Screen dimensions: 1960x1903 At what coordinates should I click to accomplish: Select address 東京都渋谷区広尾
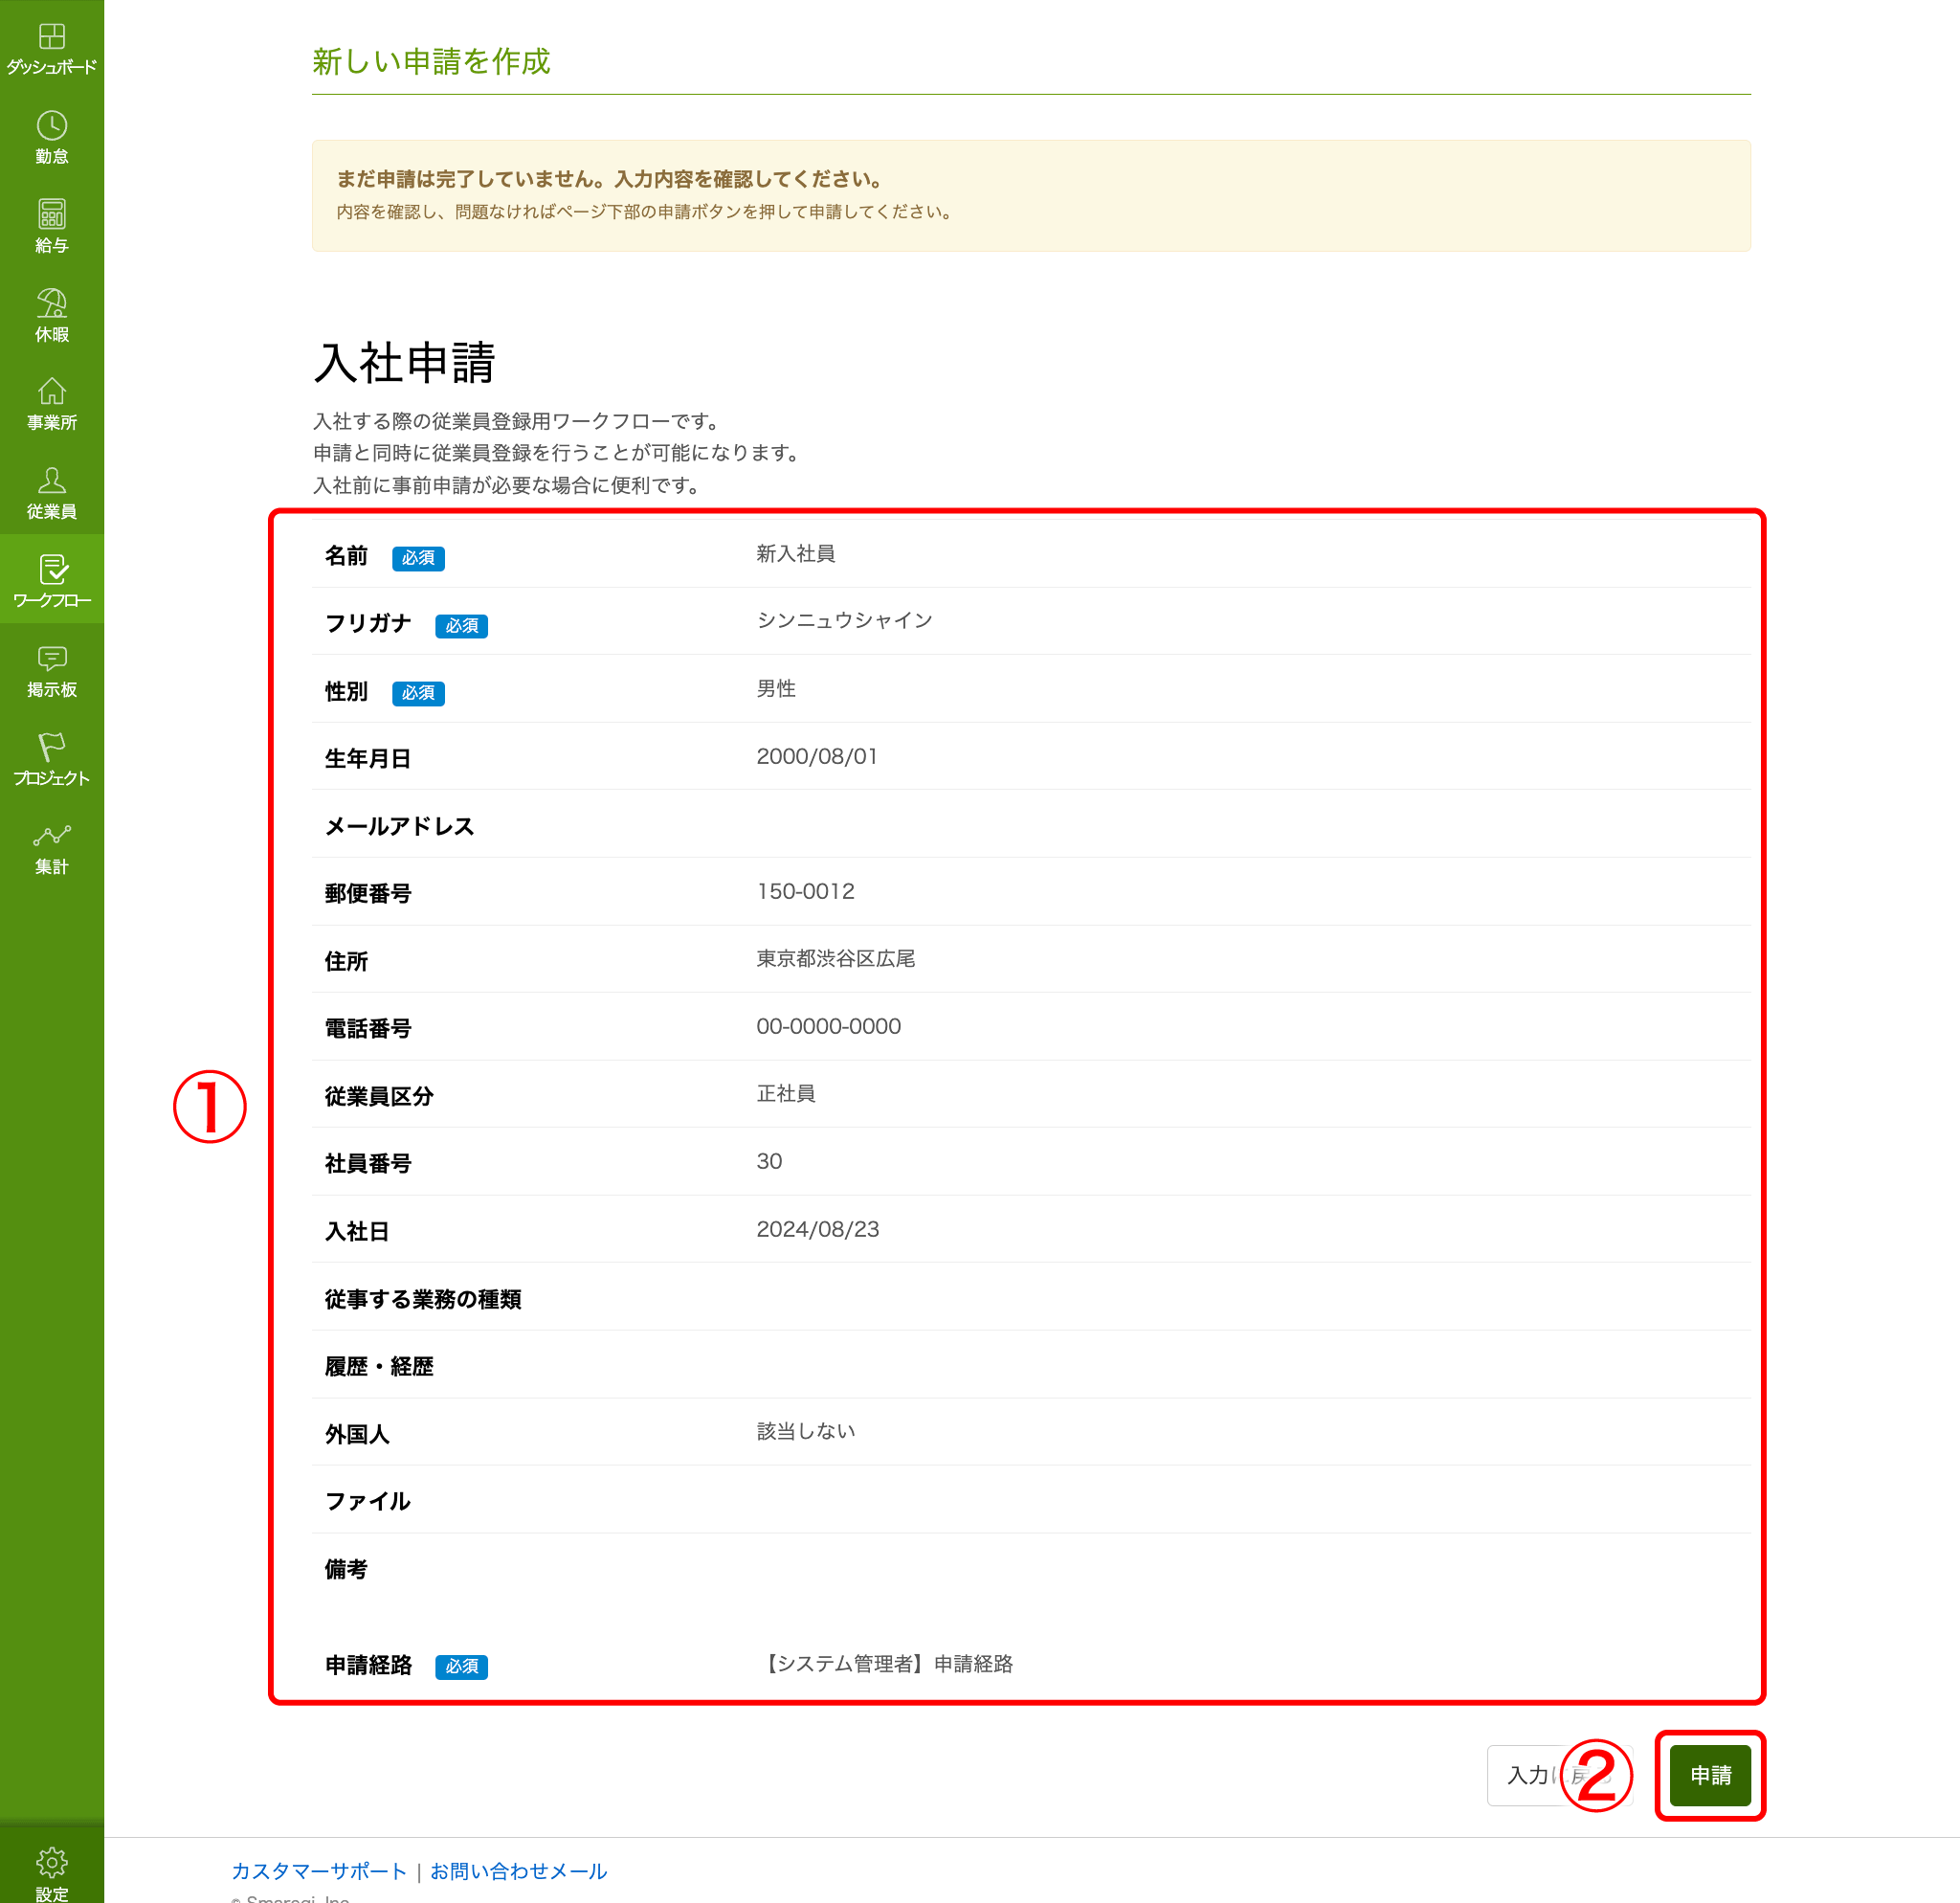click(835, 958)
